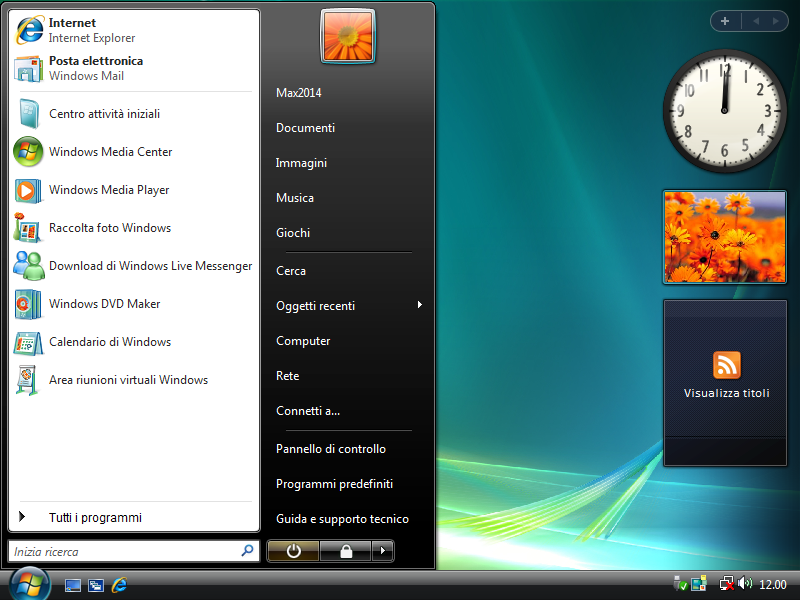
Task: Open the Max2014 user folder
Action: [298, 93]
